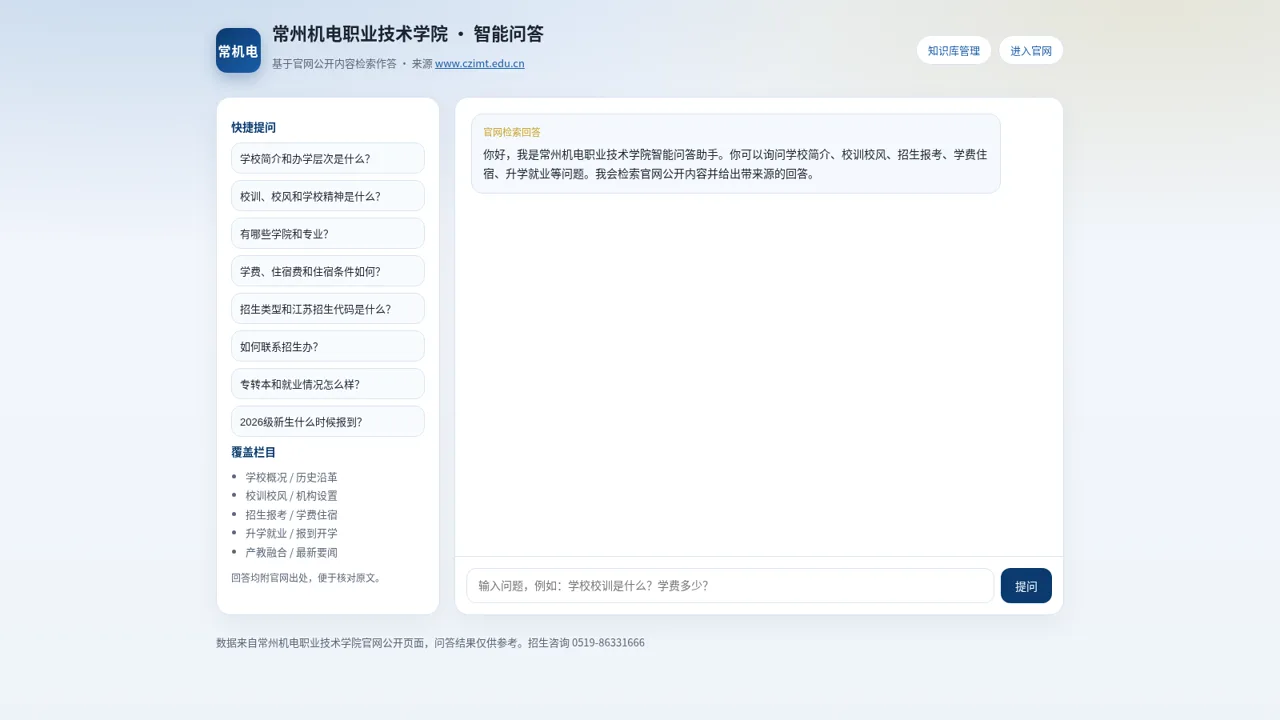Open the www.czimt.edu.cn source link
The width and height of the screenshot is (1280, 720).
click(x=480, y=64)
